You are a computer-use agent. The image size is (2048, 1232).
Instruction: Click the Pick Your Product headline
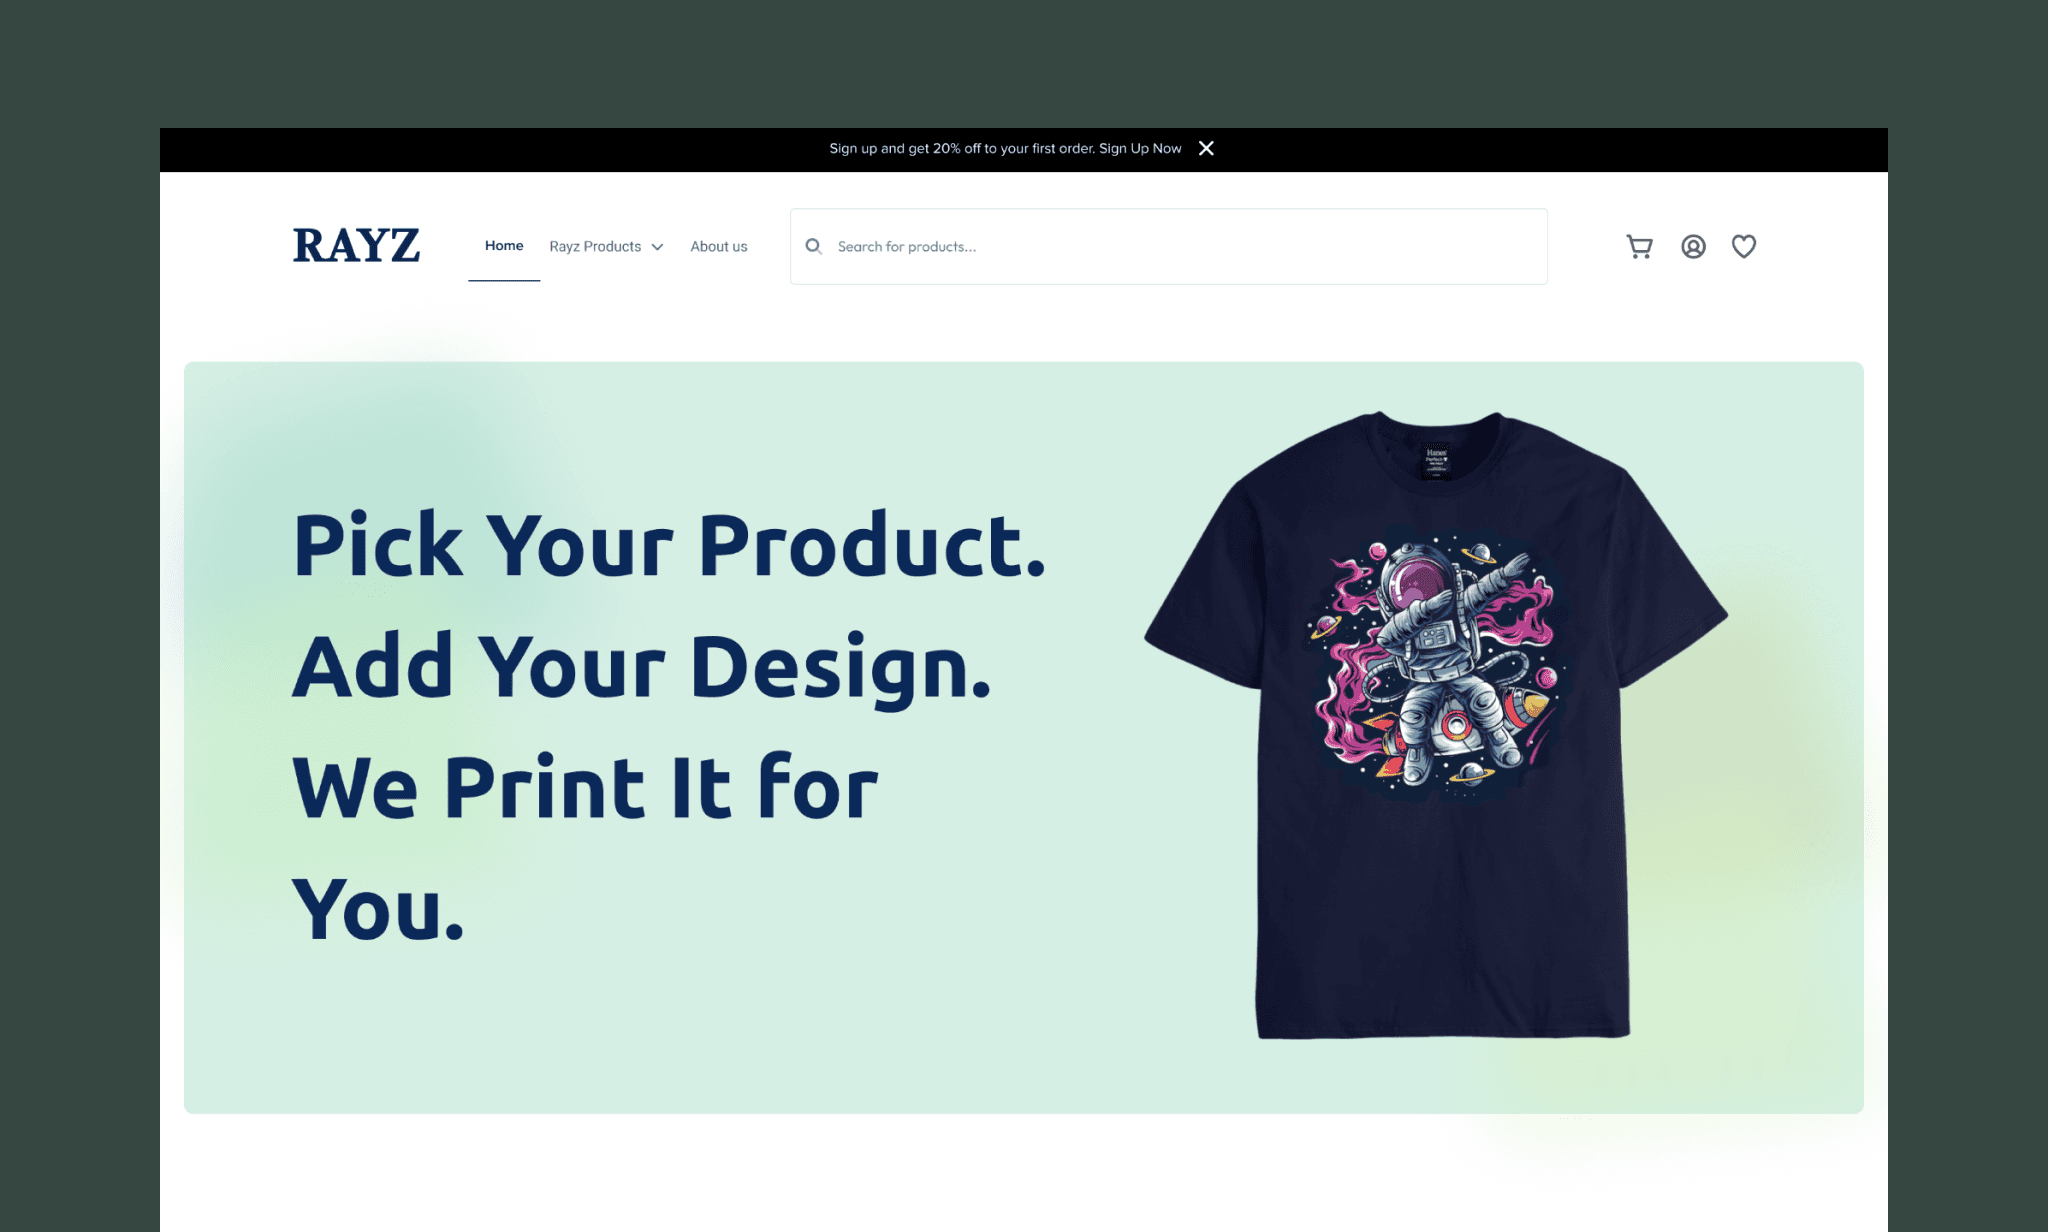pyautogui.click(x=669, y=546)
